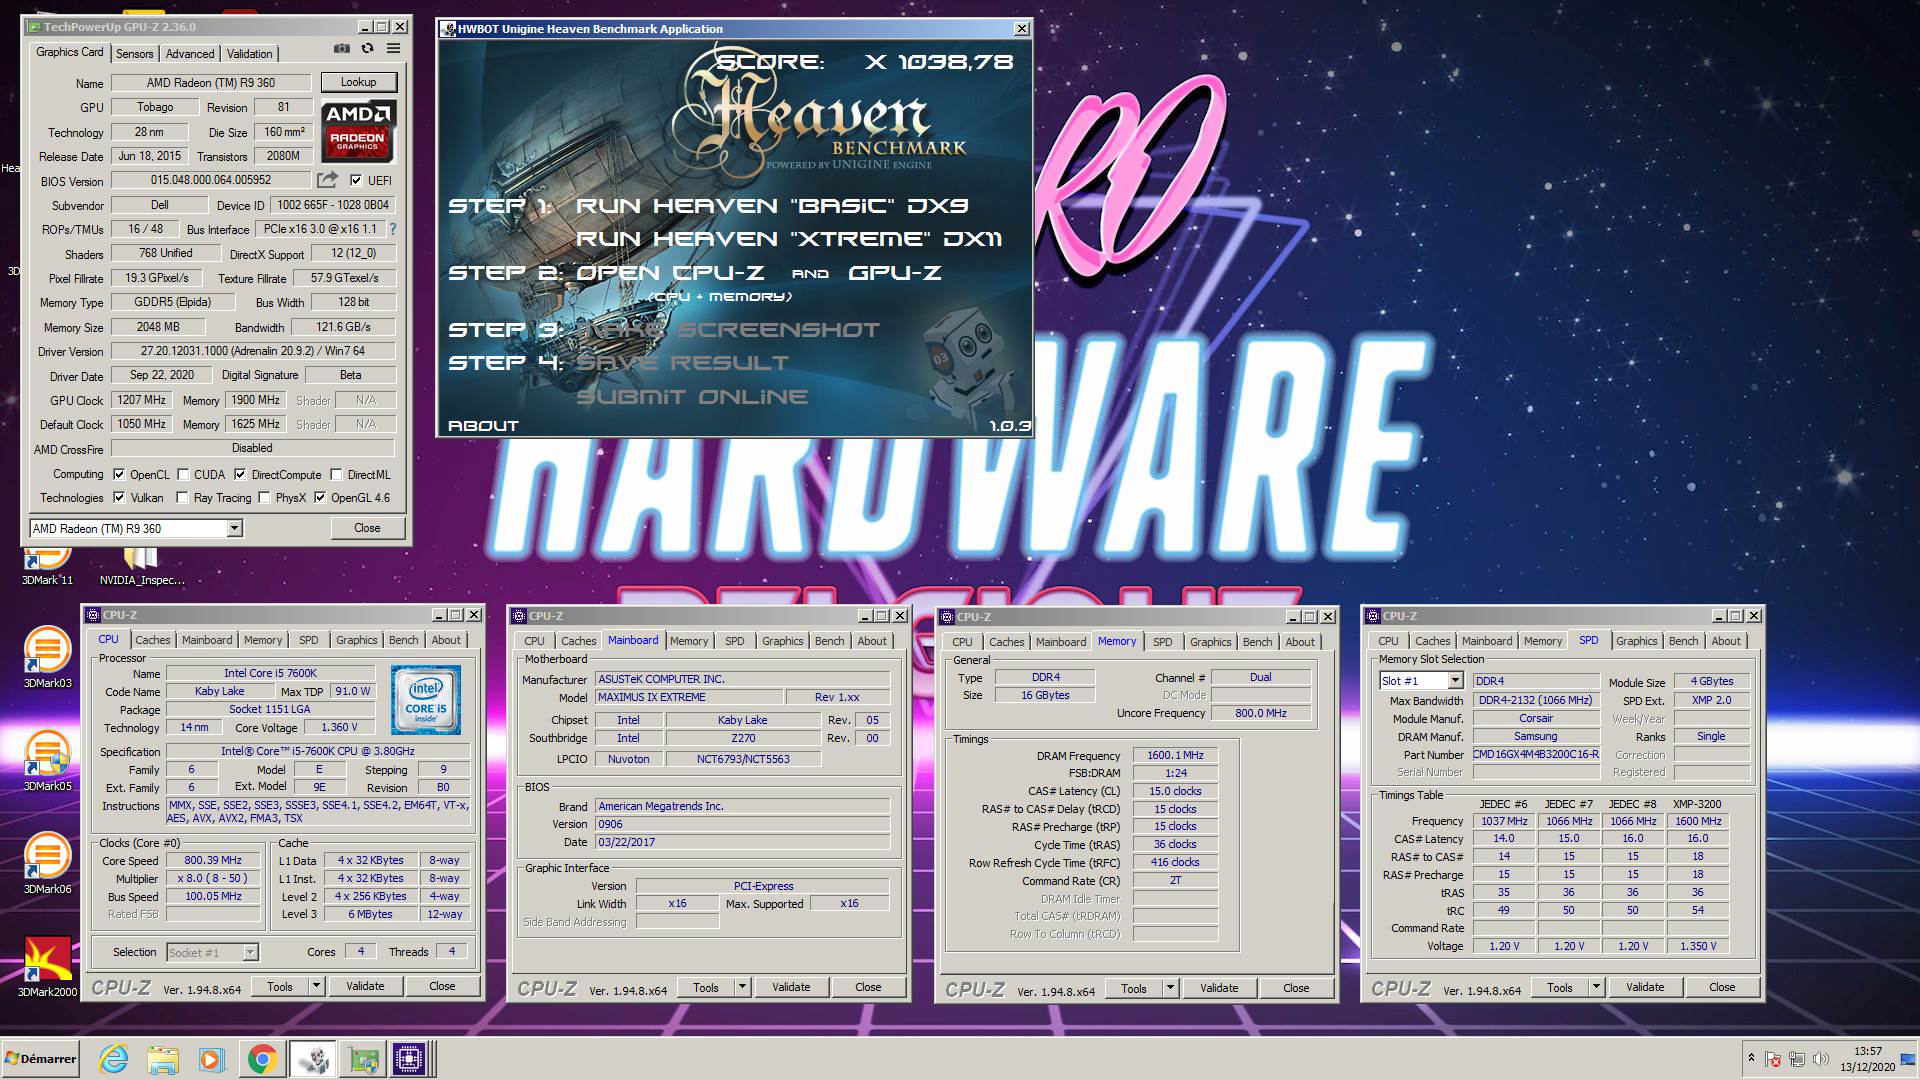Click the volume speaker tray icon
1920x1080 pixels.
tap(1820, 1059)
